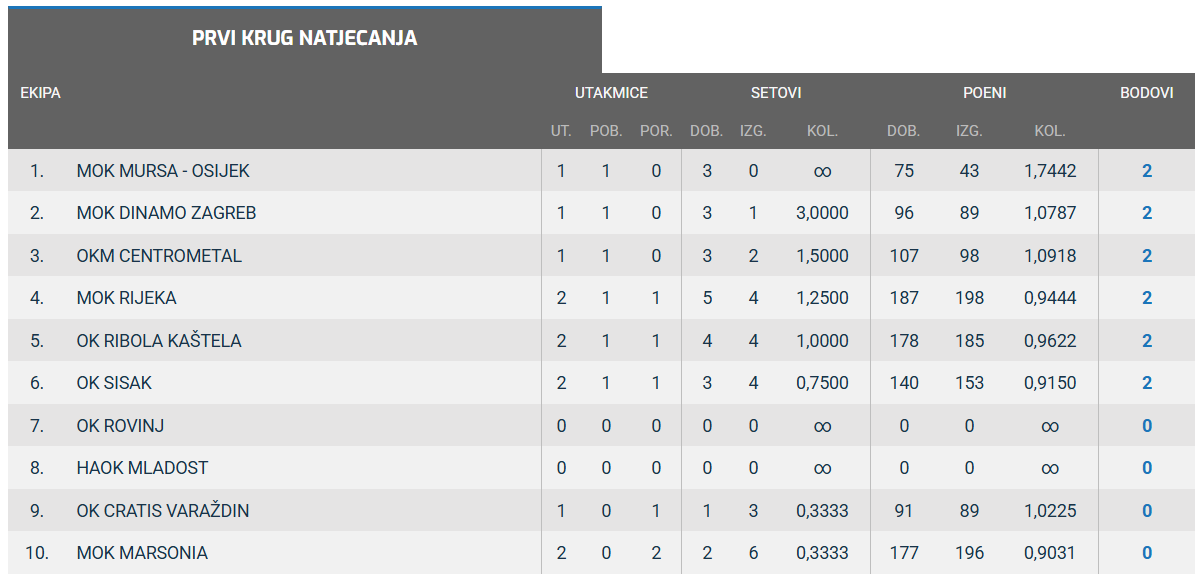This screenshot has height=582, width=1204.
Task: Click MOK MARSONIA bodovi value
Action: tap(1147, 553)
